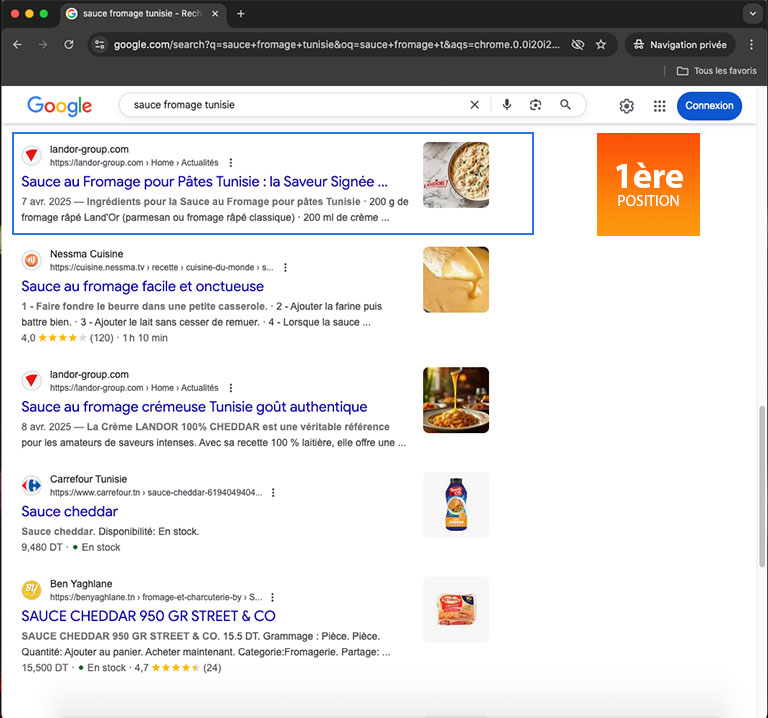Click the 9,480 DT price text
768x718 pixels.
coord(42,548)
